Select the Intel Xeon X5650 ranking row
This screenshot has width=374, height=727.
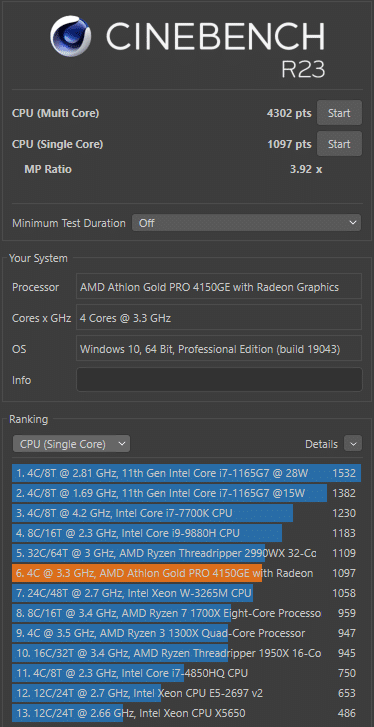(186, 713)
